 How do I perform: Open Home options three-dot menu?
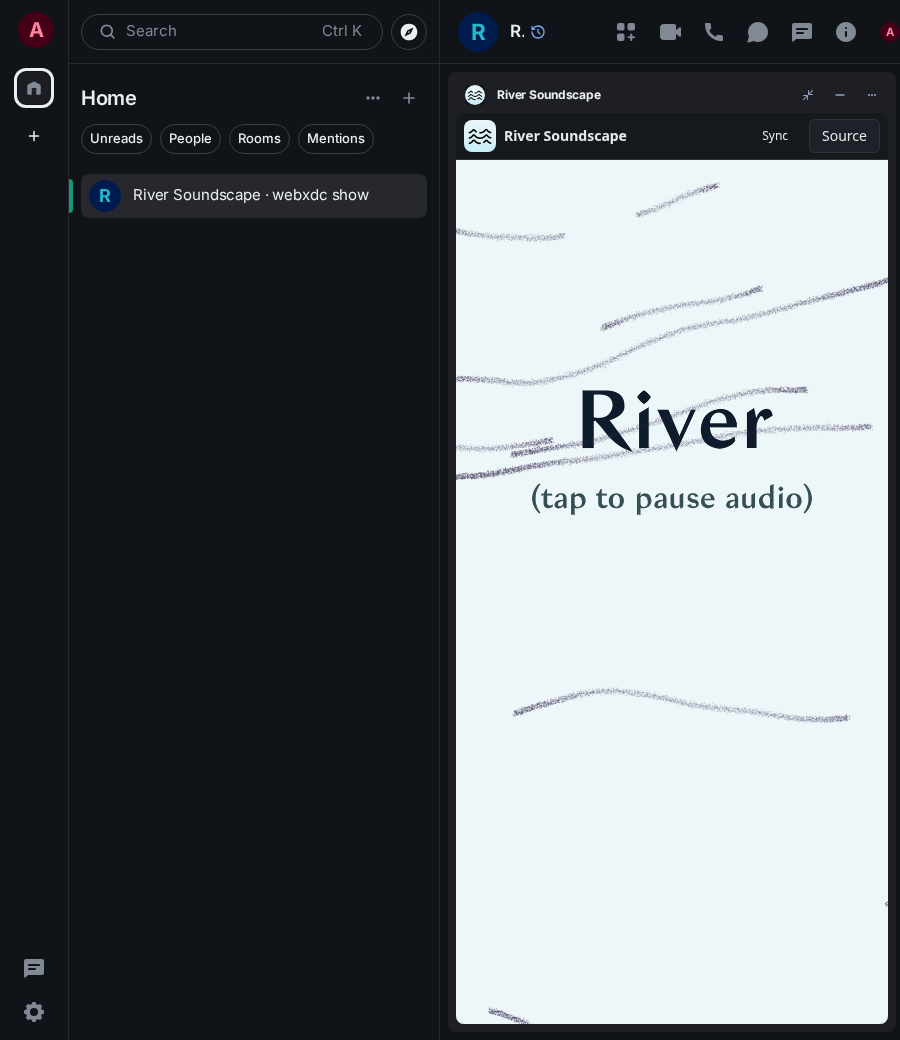pyautogui.click(x=373, y=98)
